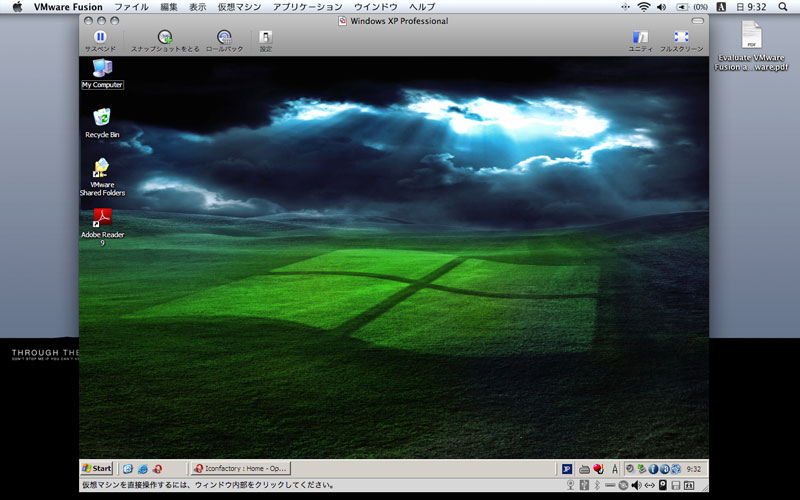Click the CD/DVD drive status icon
Screen dimensions: 800x500
623,485
